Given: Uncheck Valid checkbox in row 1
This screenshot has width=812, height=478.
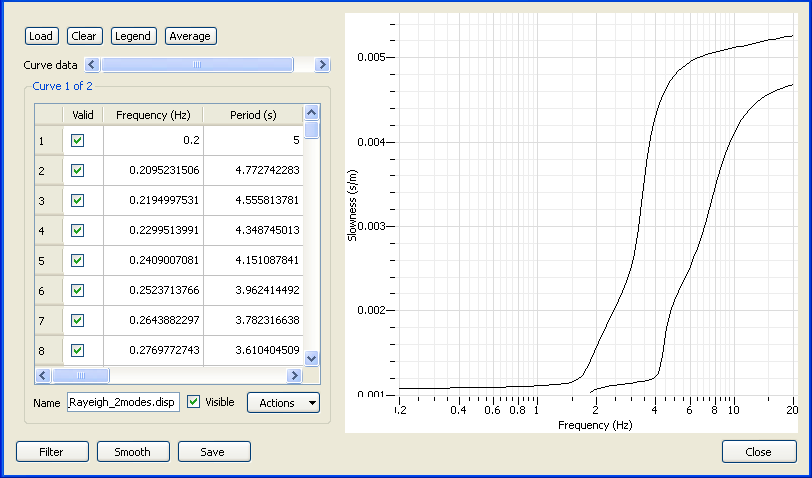Looking at the screenshot, I should 78,141.
